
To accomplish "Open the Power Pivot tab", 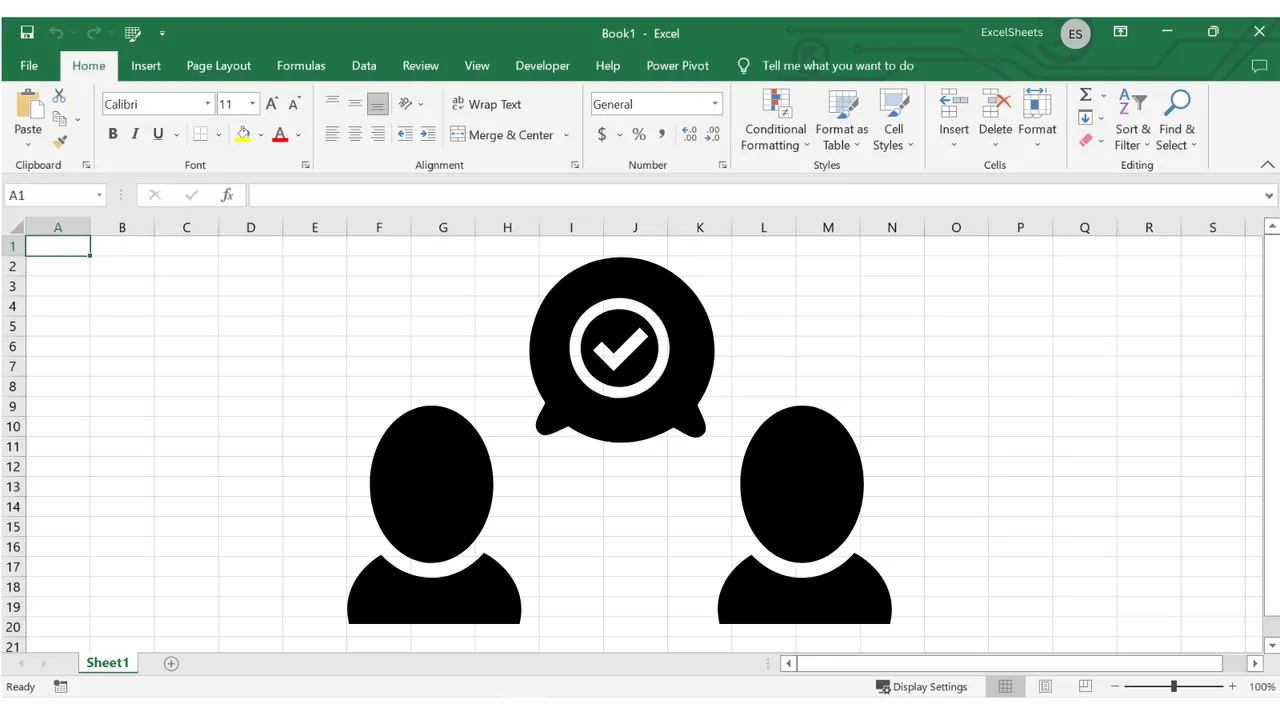I will pyautogui.click(x=678, y=65).
